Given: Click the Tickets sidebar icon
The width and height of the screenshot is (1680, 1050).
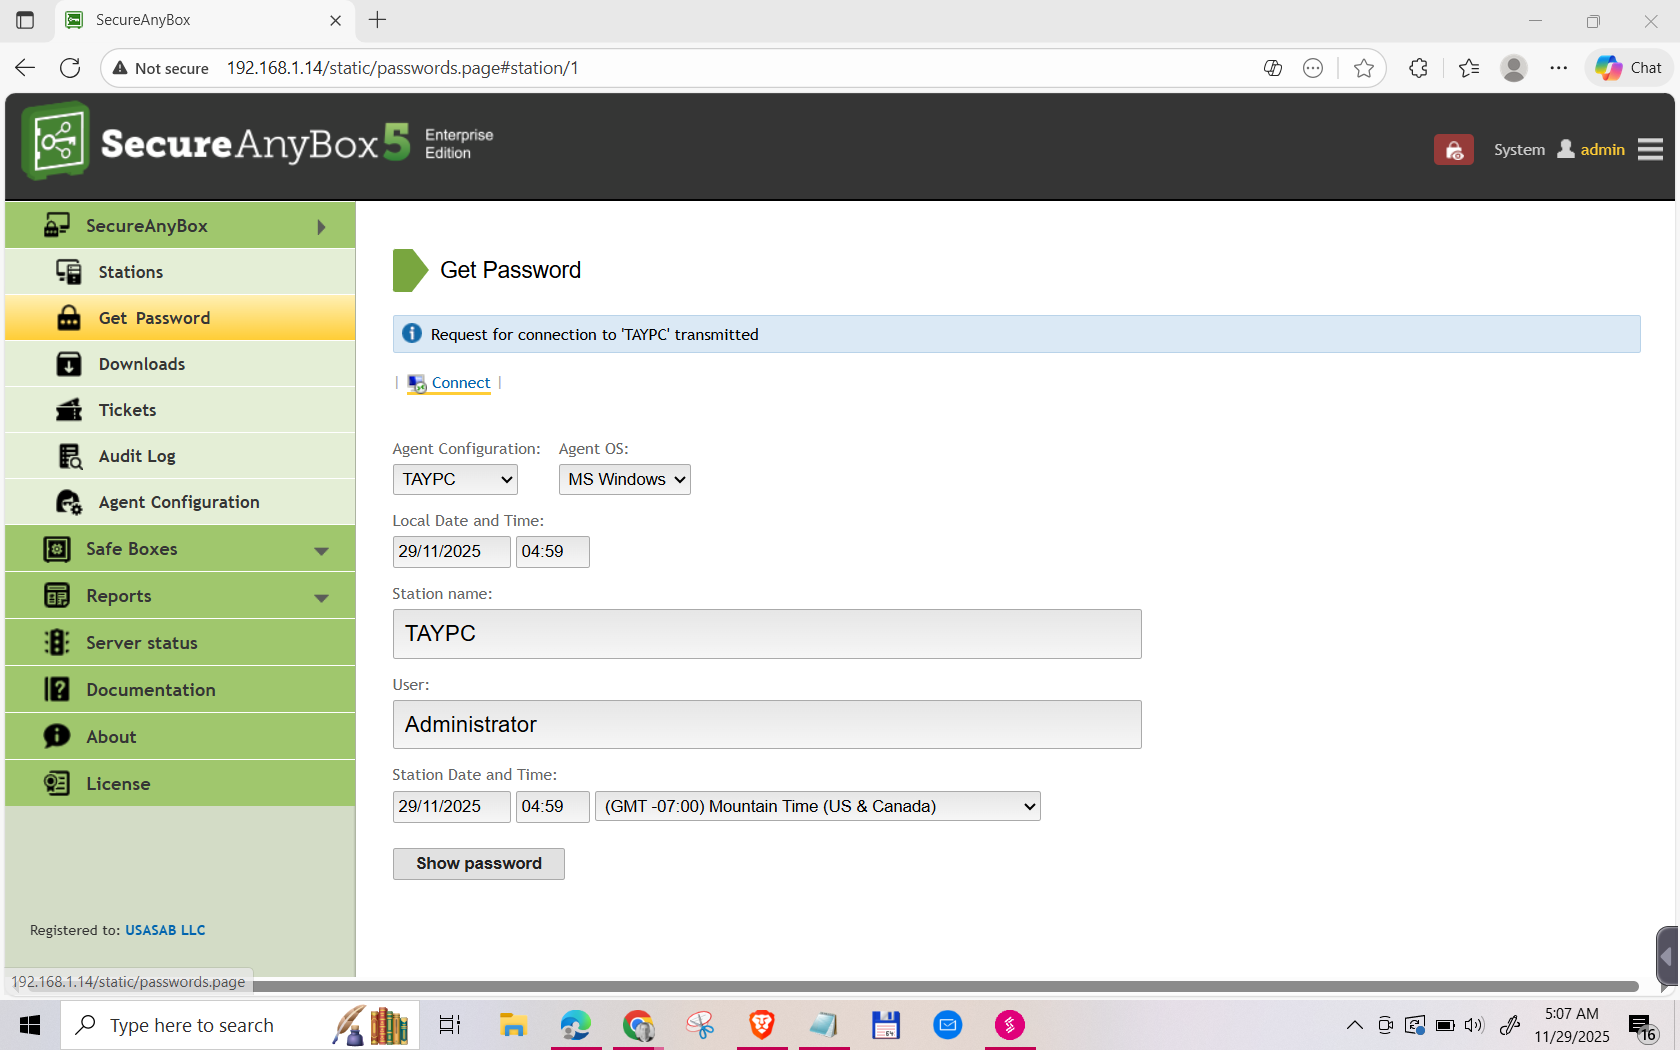Looking at the screenshot, I should pyautogui.click(x=68, y=410).
